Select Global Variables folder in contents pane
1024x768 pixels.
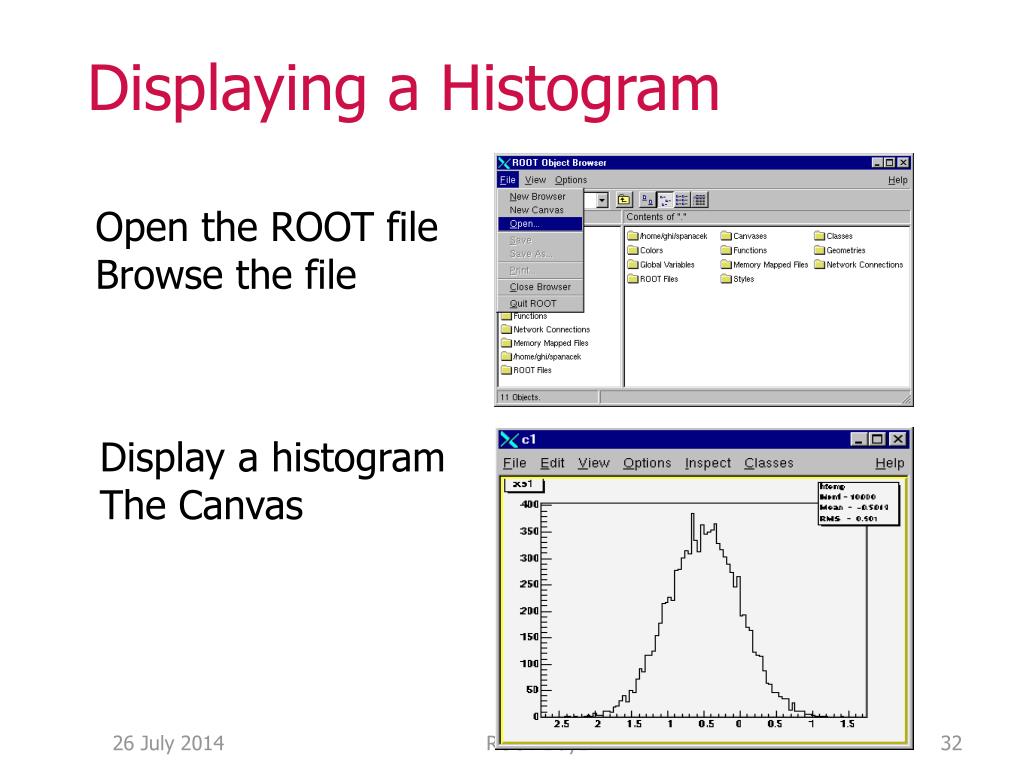point(661,264)
